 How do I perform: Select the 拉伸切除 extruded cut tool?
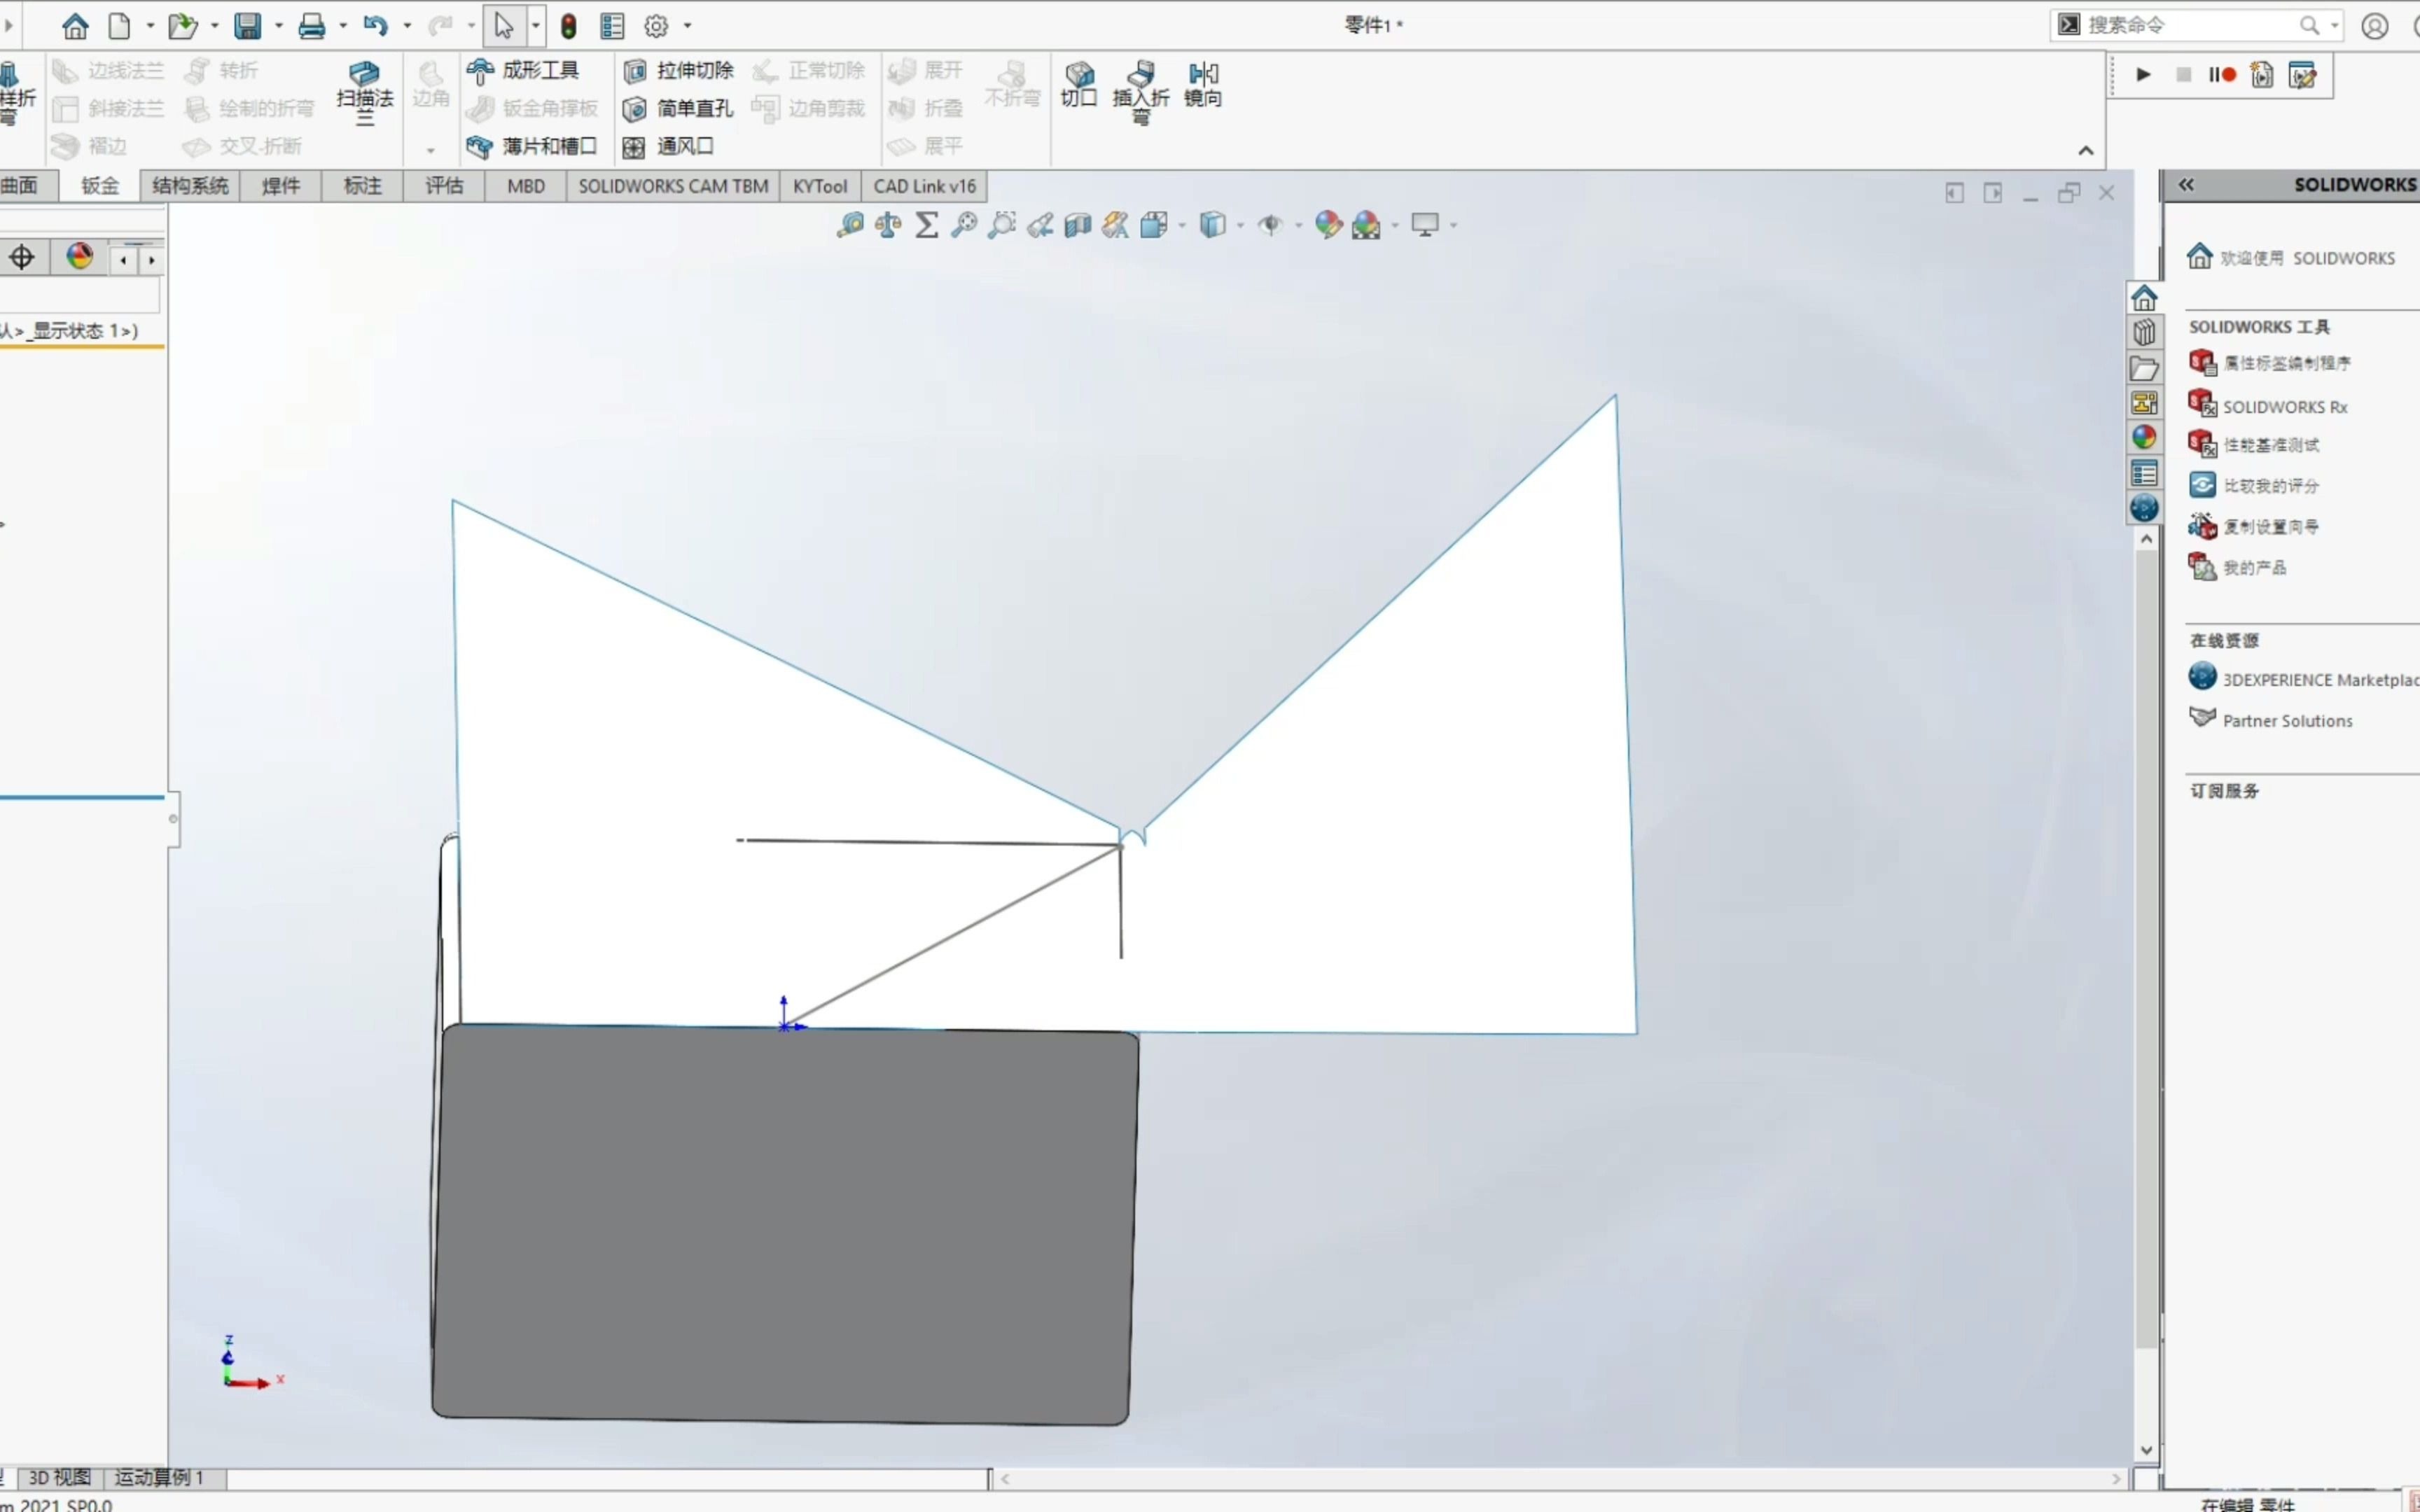(678, 70)
